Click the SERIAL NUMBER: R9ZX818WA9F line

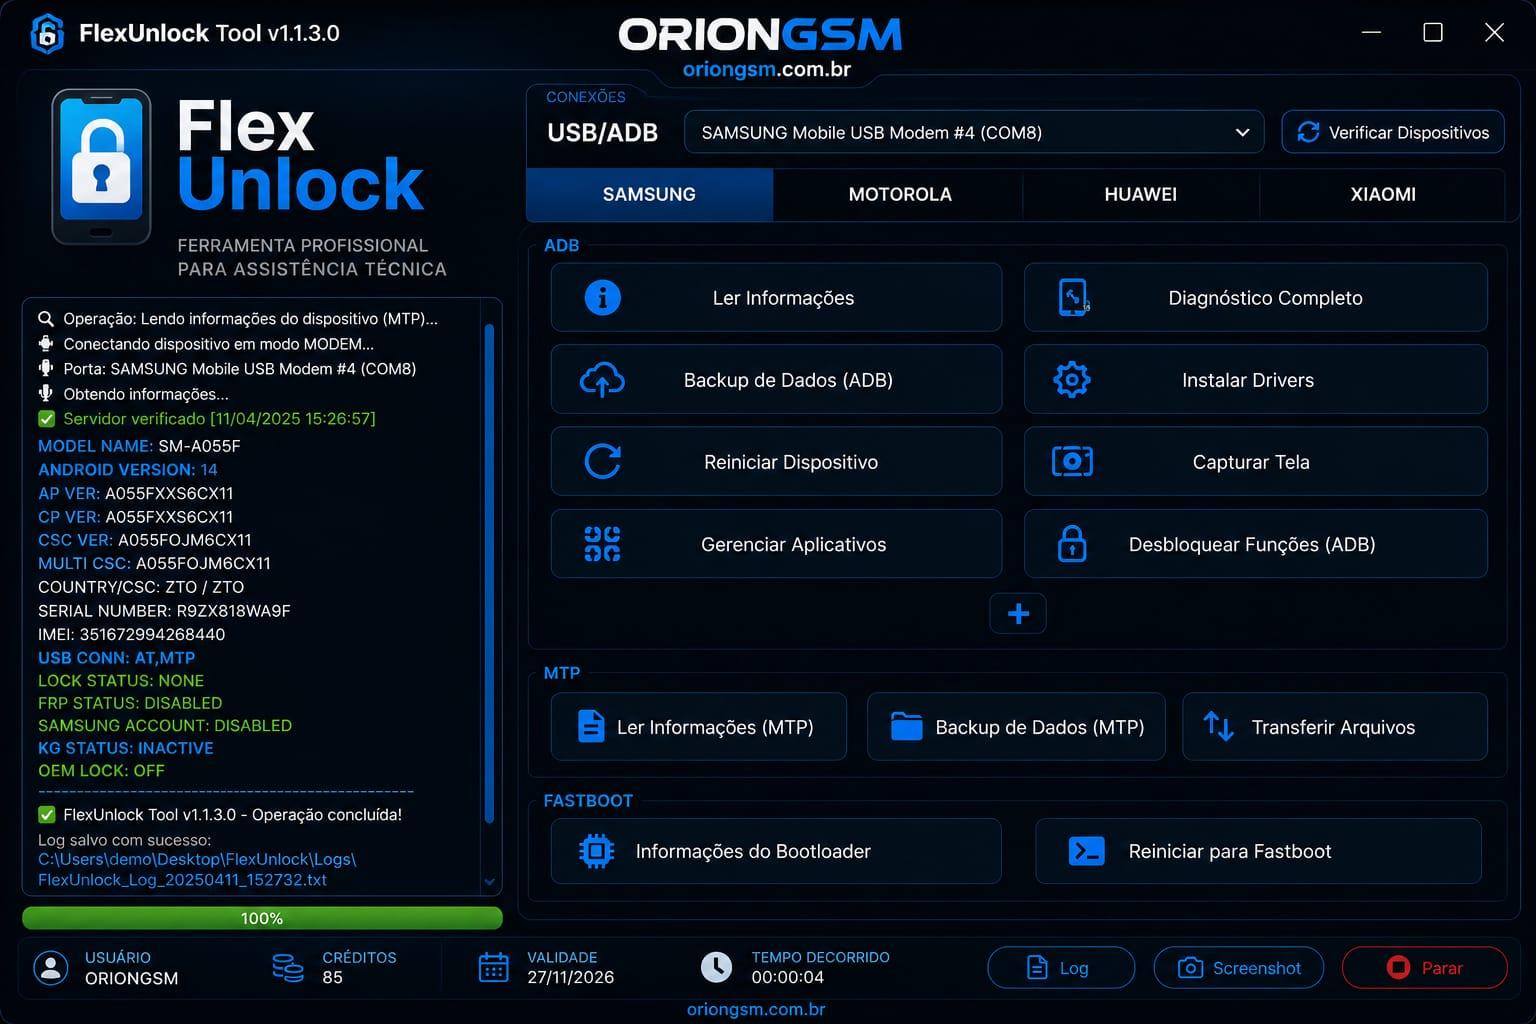point(164,610)
